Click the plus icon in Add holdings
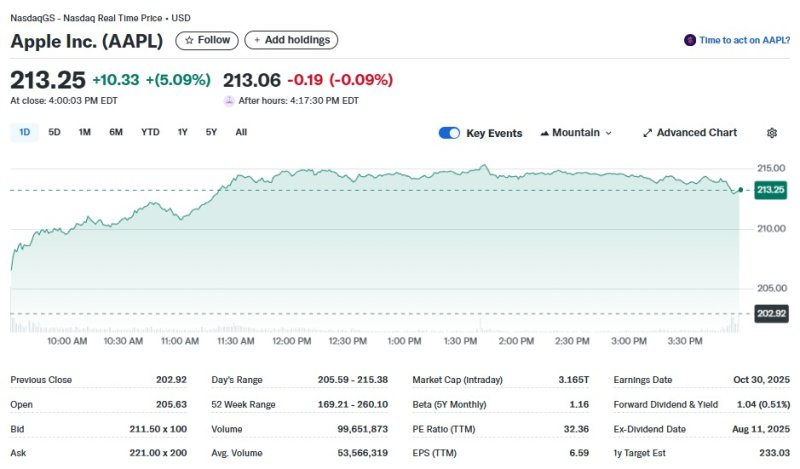 tap(257, 40)
